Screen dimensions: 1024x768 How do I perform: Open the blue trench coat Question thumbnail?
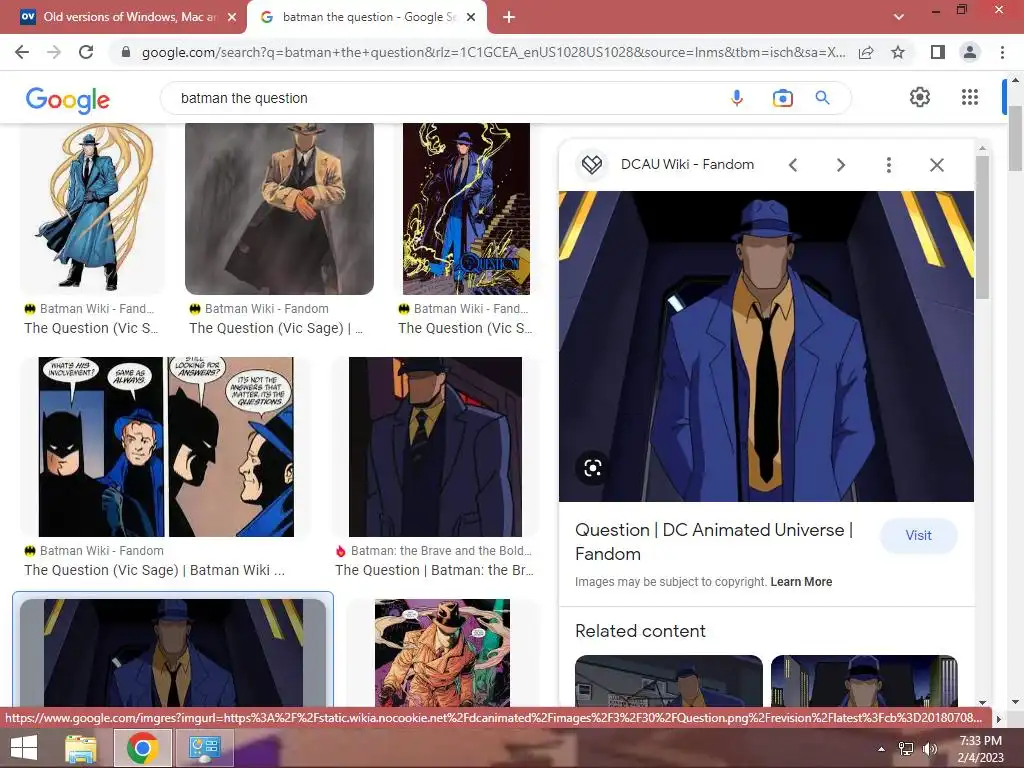[93, 208]
